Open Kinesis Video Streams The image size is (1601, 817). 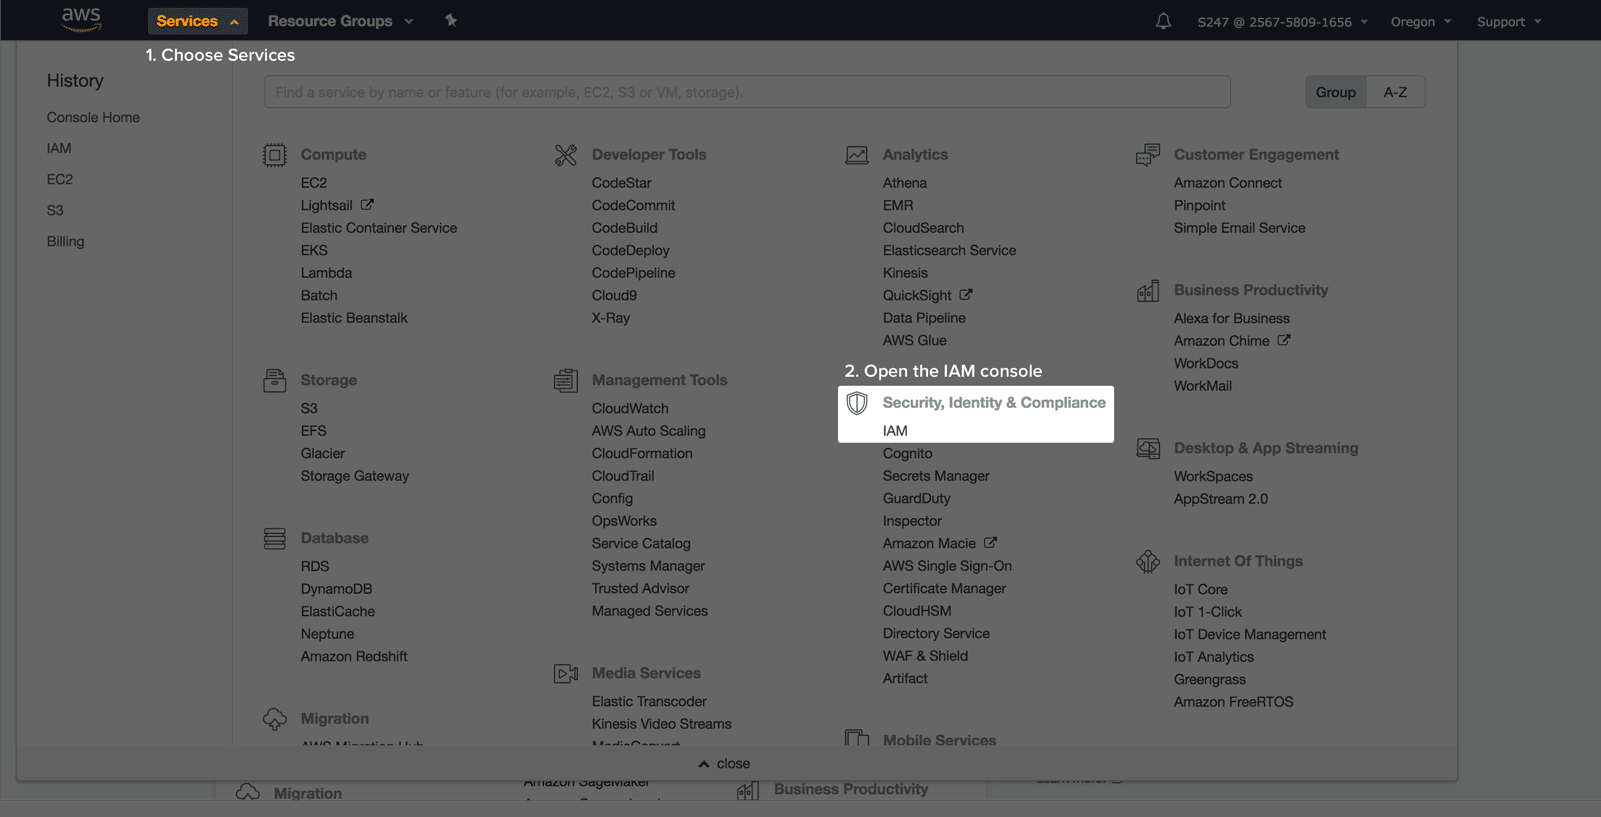(661, 724)
